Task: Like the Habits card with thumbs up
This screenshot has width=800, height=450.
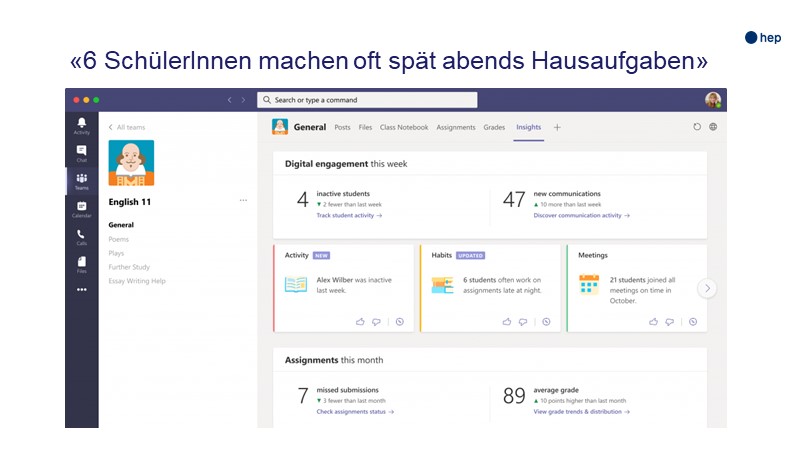Action: (507, 322)
